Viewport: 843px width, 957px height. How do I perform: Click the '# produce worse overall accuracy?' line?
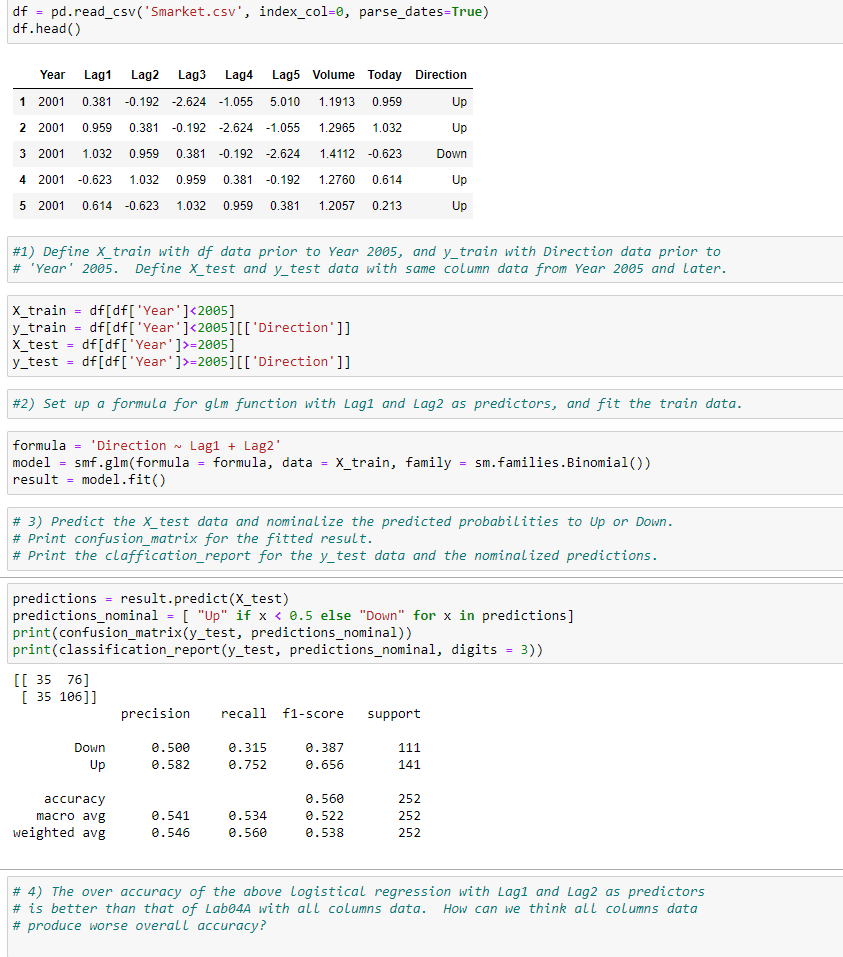tap(139, 926)
